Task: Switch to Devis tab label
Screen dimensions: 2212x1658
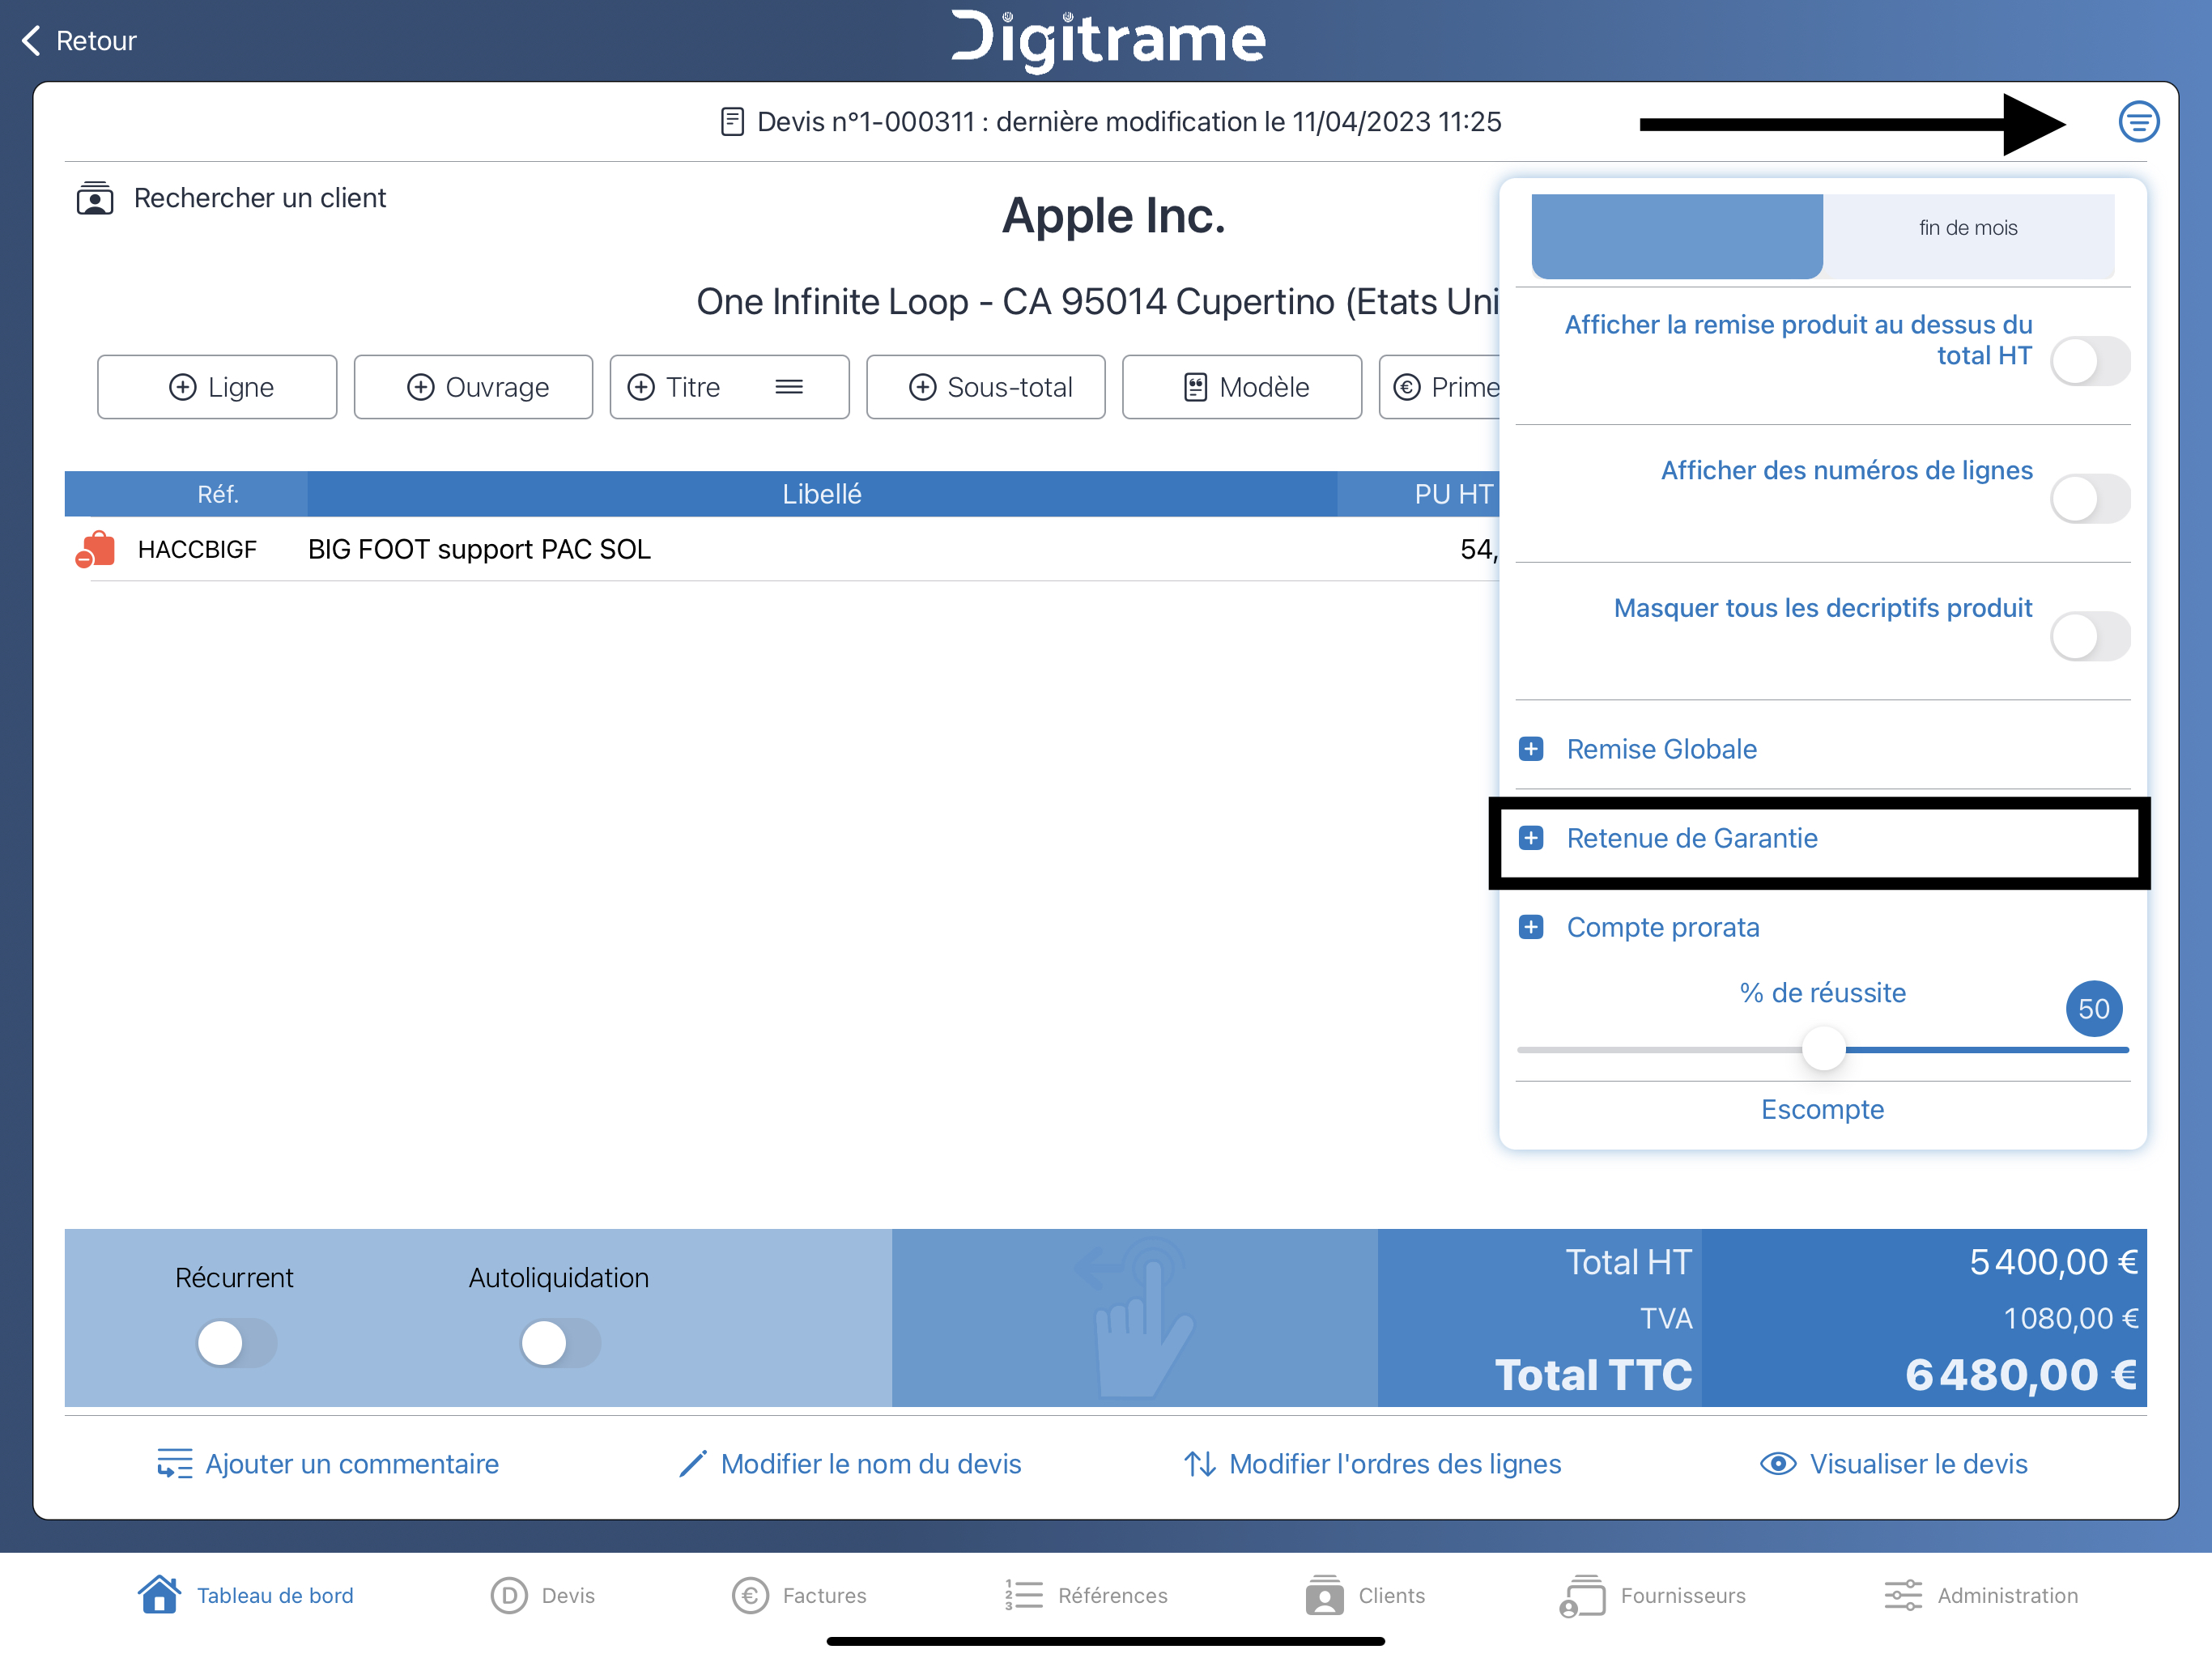Action: click(568, 1595)
